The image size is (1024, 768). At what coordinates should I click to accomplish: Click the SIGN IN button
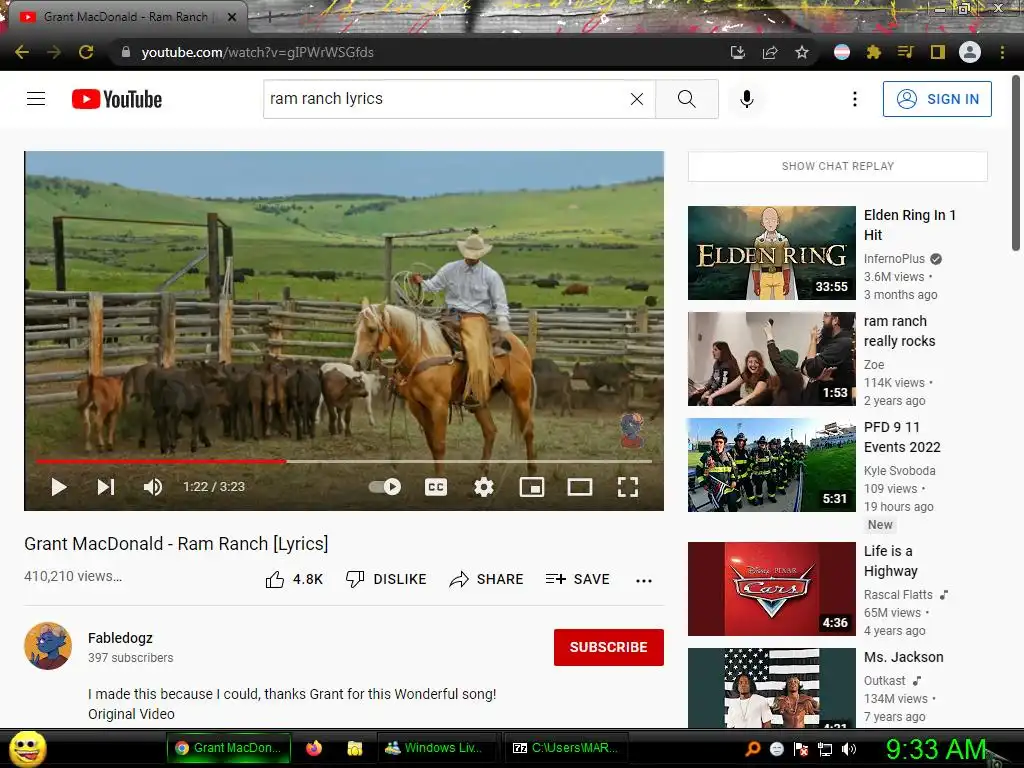(x=937, y=99)
